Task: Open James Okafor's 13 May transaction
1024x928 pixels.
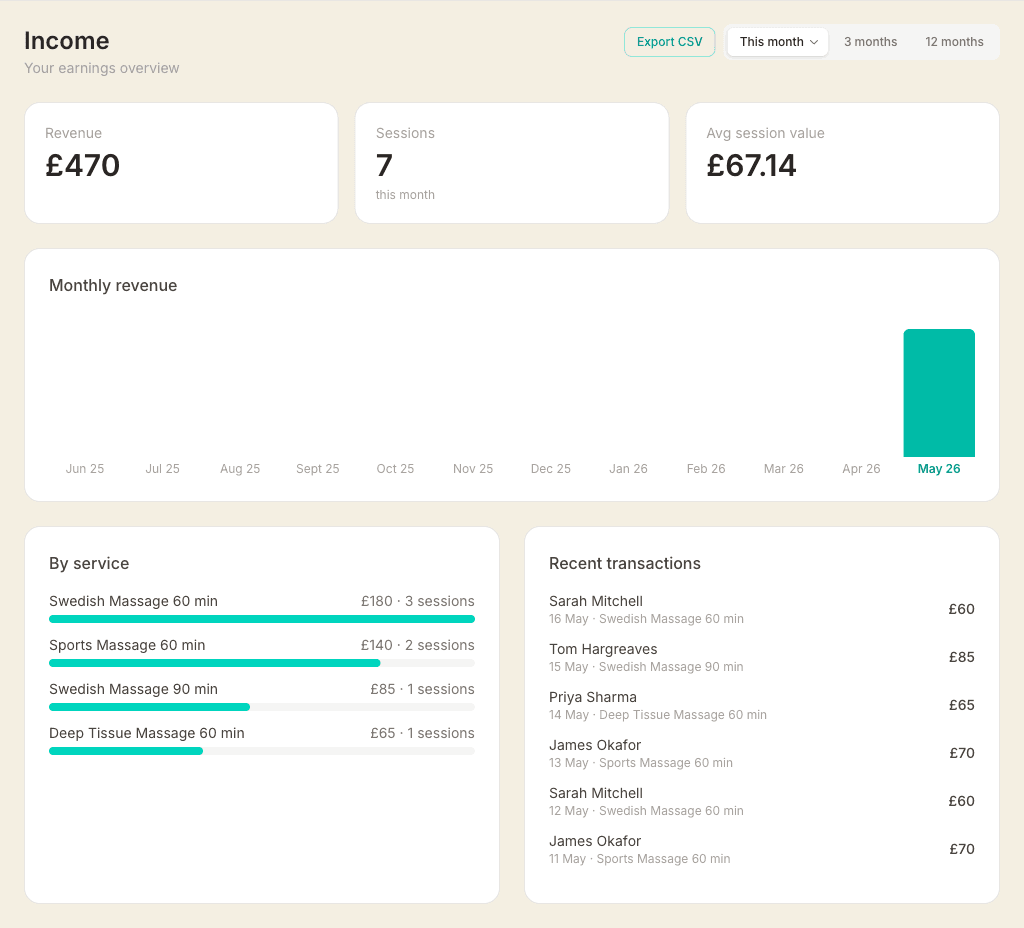Action: pos(761,753)
